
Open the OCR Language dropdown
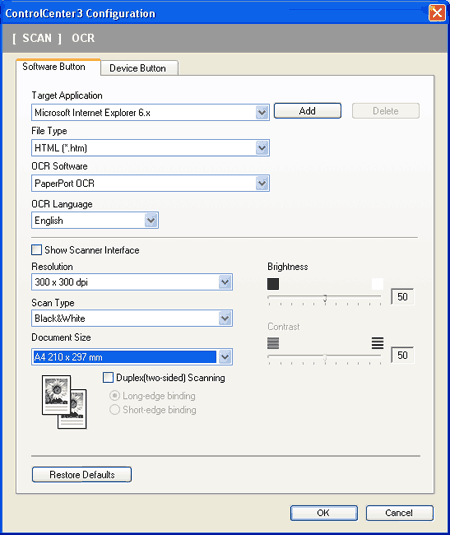[x=151, y=220]
